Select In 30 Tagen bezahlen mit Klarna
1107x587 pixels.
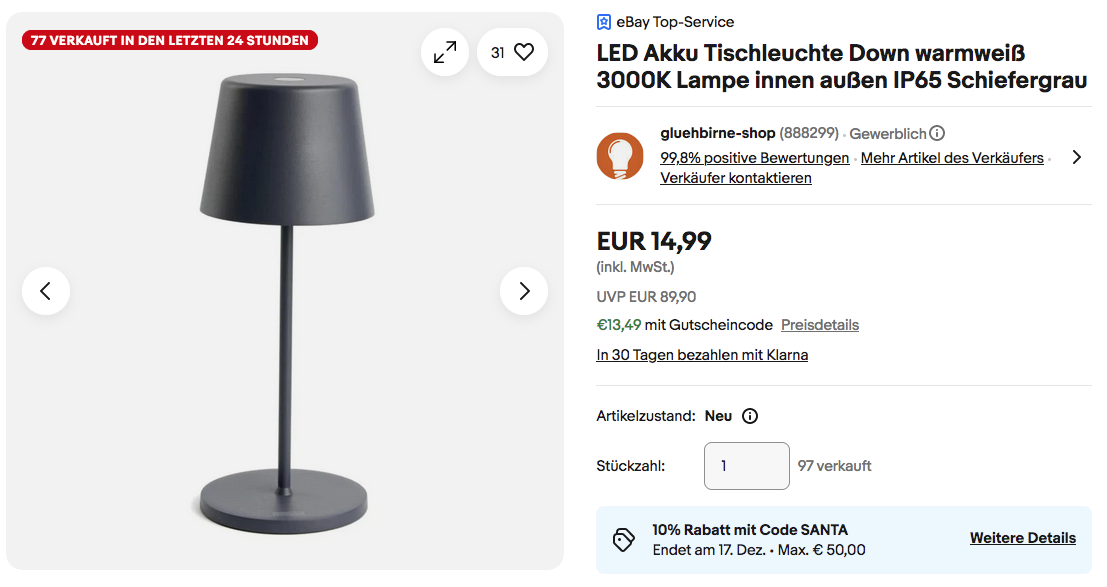pyautogui.click(x=702, y=355)
